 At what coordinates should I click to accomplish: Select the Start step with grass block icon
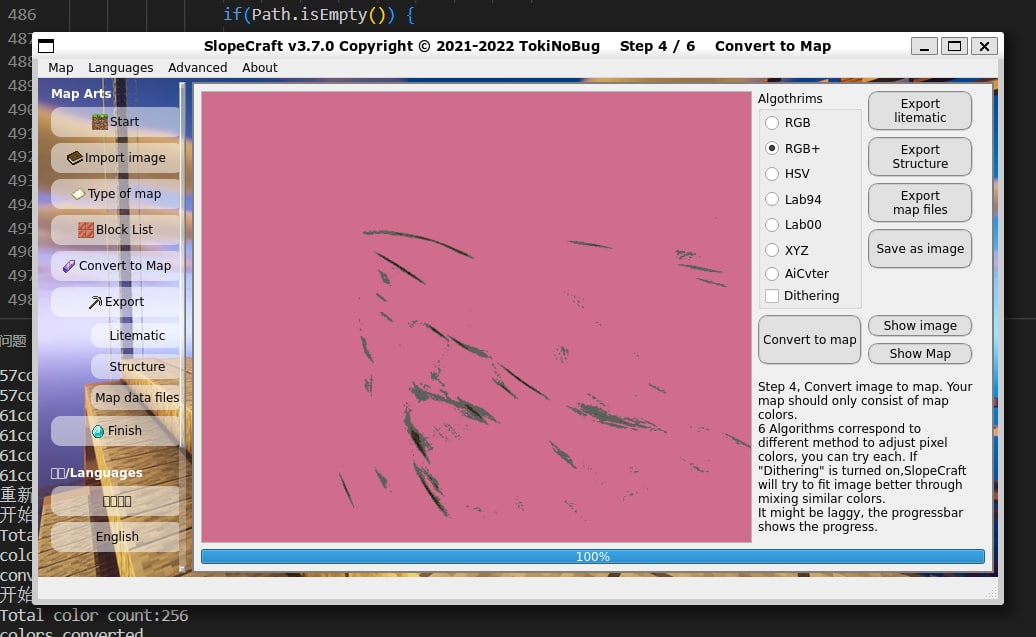point(113,121)
